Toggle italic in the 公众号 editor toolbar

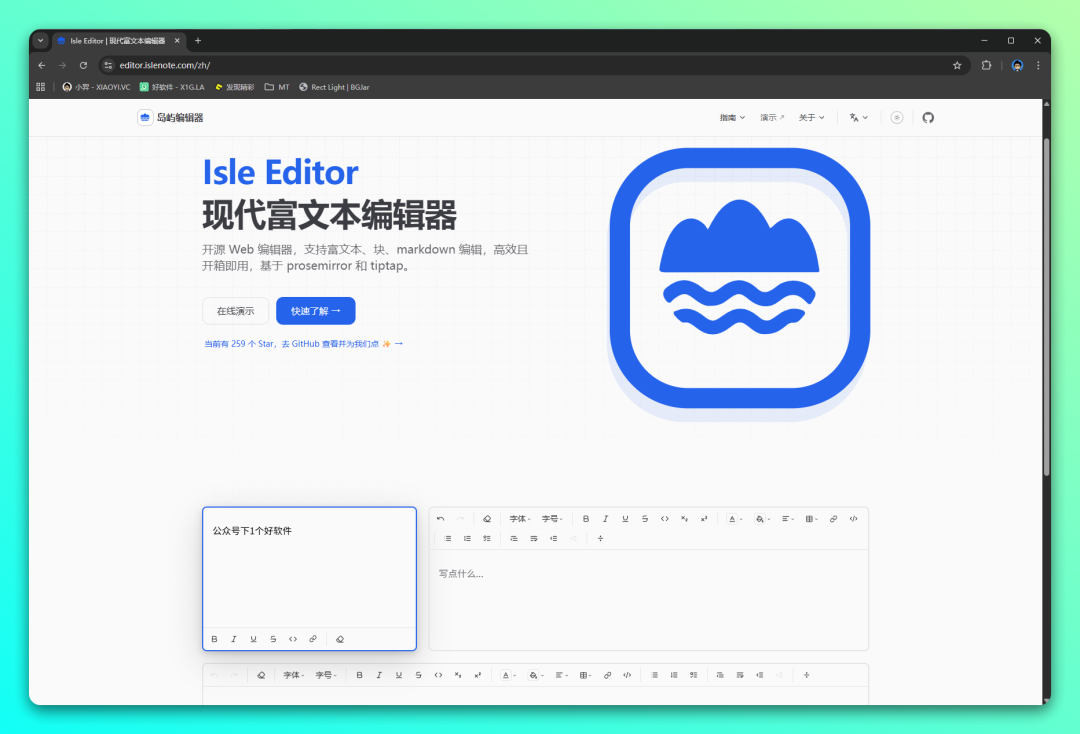pos(234,639)
